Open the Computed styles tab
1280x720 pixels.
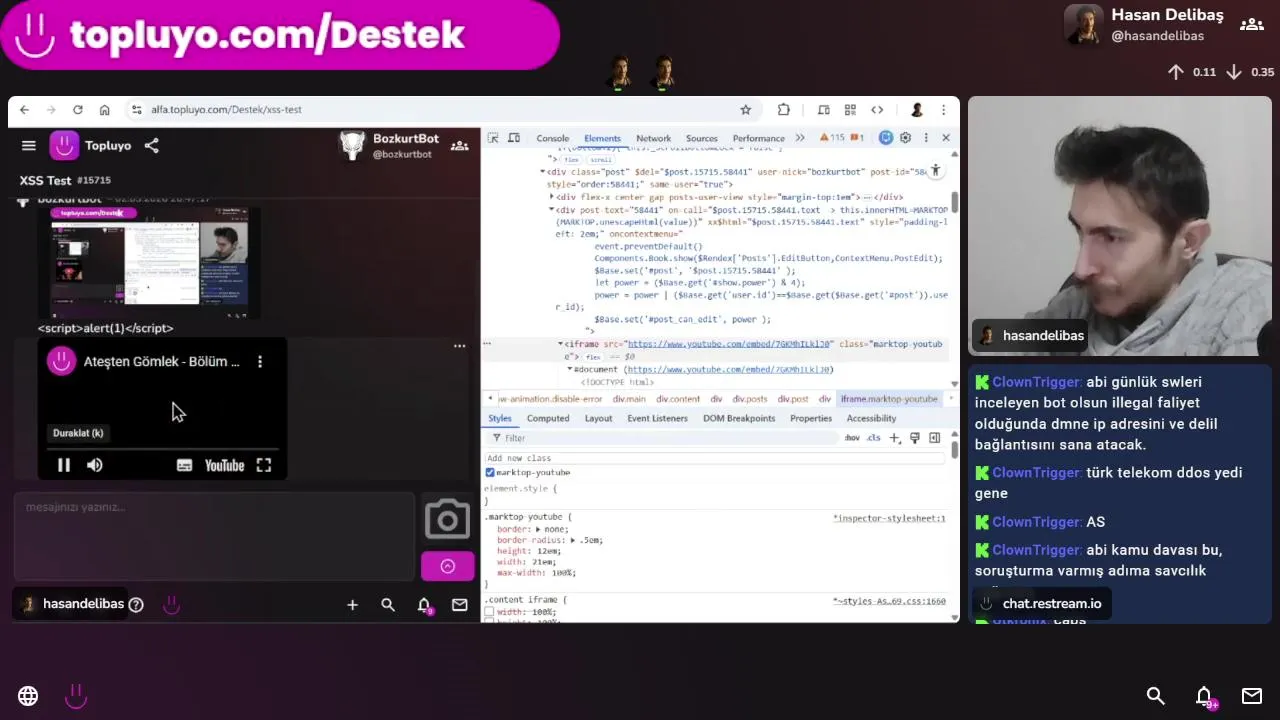[x=548, y=419]
